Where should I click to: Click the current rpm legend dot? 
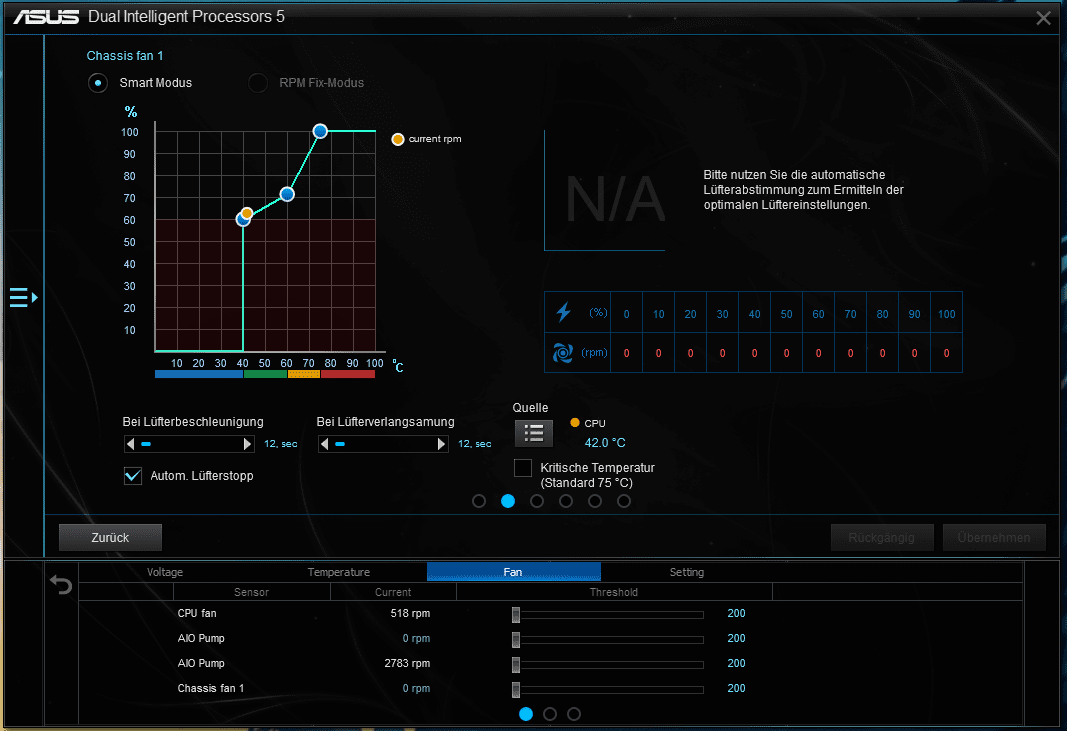click(398, 140)
